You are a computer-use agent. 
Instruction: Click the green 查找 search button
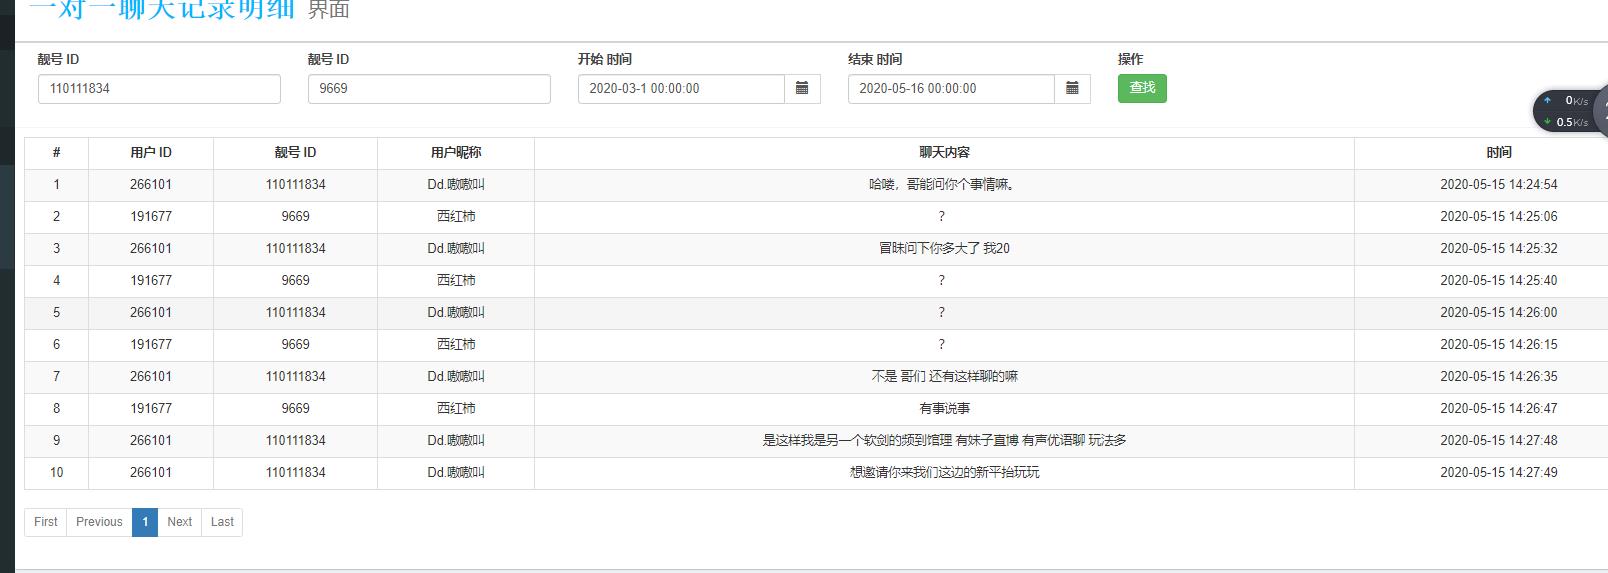[1142, 89]
